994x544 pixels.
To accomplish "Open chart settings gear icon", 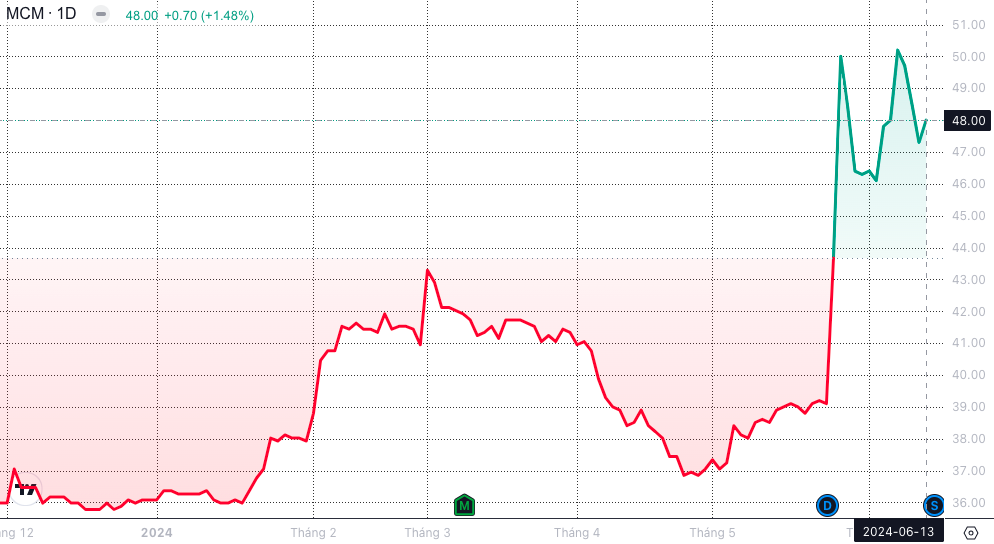I will 969,532.
